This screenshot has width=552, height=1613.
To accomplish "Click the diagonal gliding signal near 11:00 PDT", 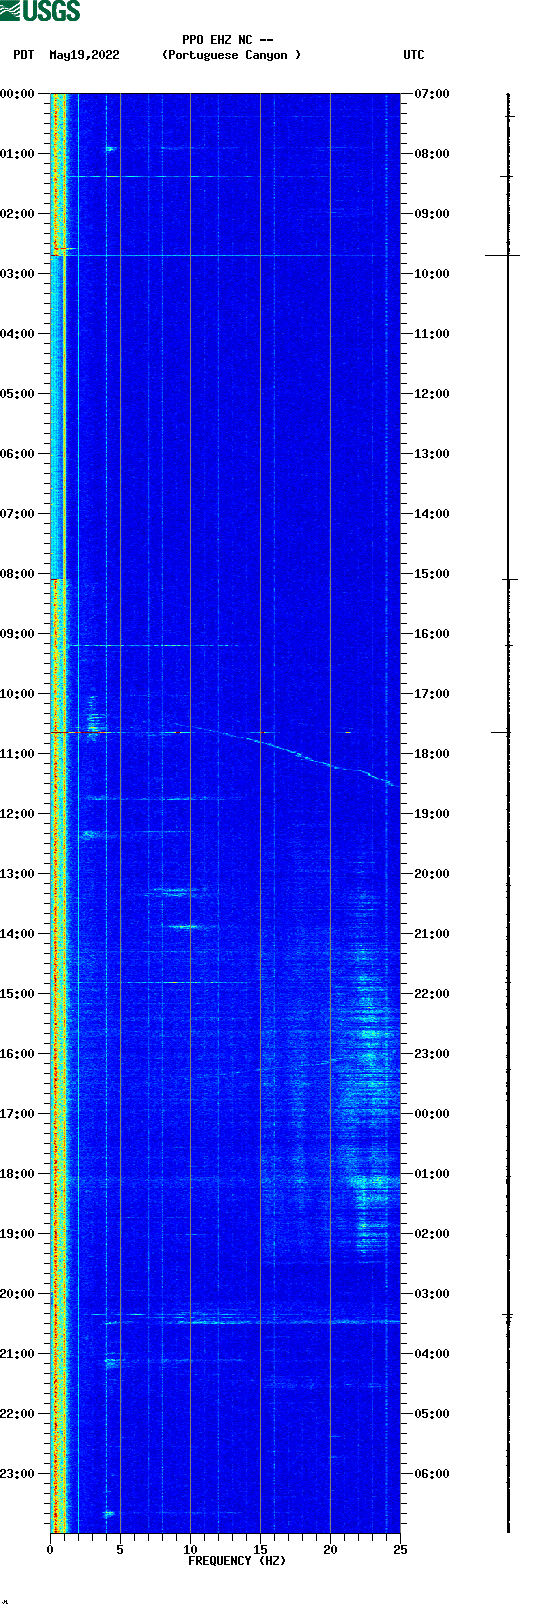I will (x=285, y=752).
